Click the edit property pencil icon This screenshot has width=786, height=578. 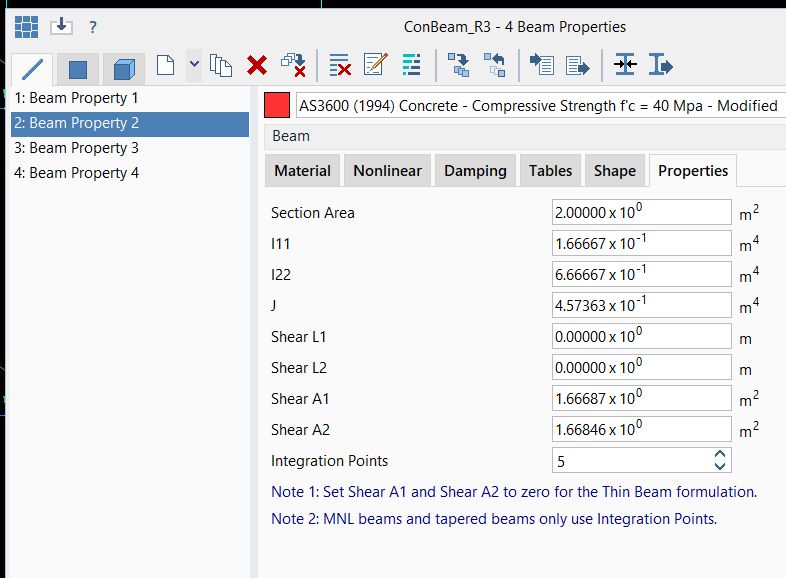coord(376,66)
